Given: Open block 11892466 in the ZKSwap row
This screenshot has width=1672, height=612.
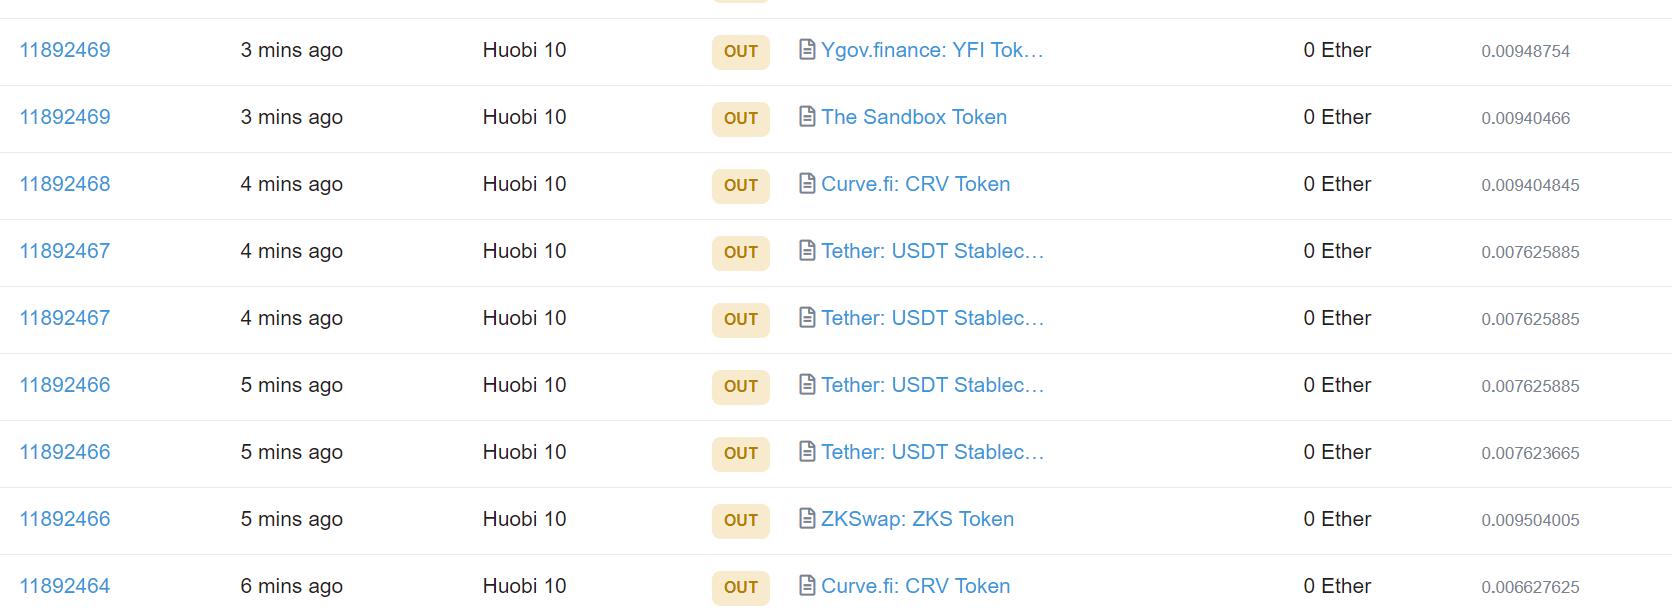Looking at the screenshot, I should 65,519.
